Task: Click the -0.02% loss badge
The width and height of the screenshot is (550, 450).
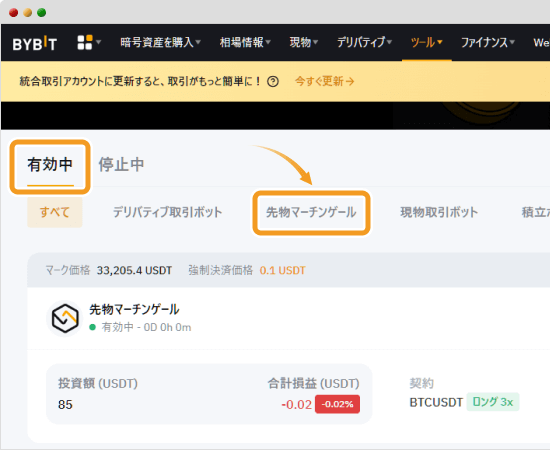Action: (x=337, y=404)
